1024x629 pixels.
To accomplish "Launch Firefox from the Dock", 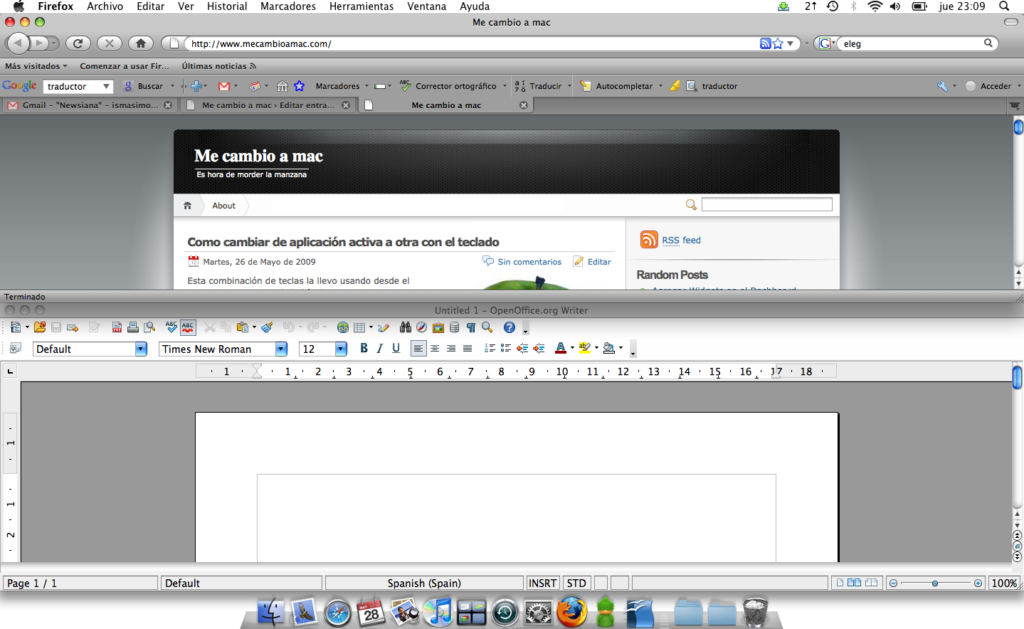I will pos(571,612).
